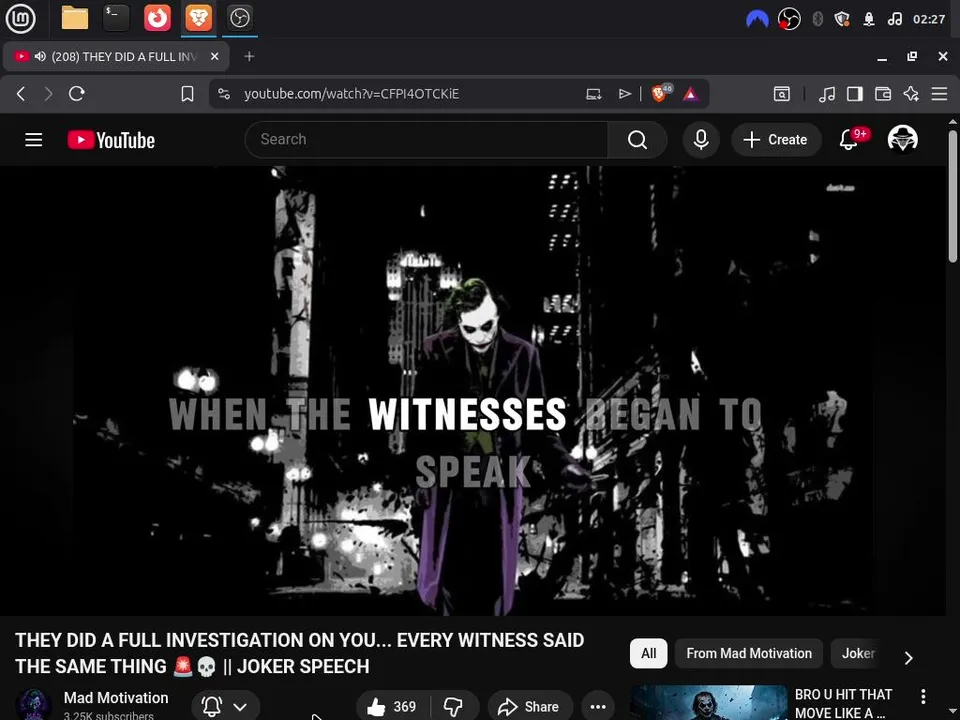
Task: Select the From Mad Motivation chip
Action: point(749,653)
